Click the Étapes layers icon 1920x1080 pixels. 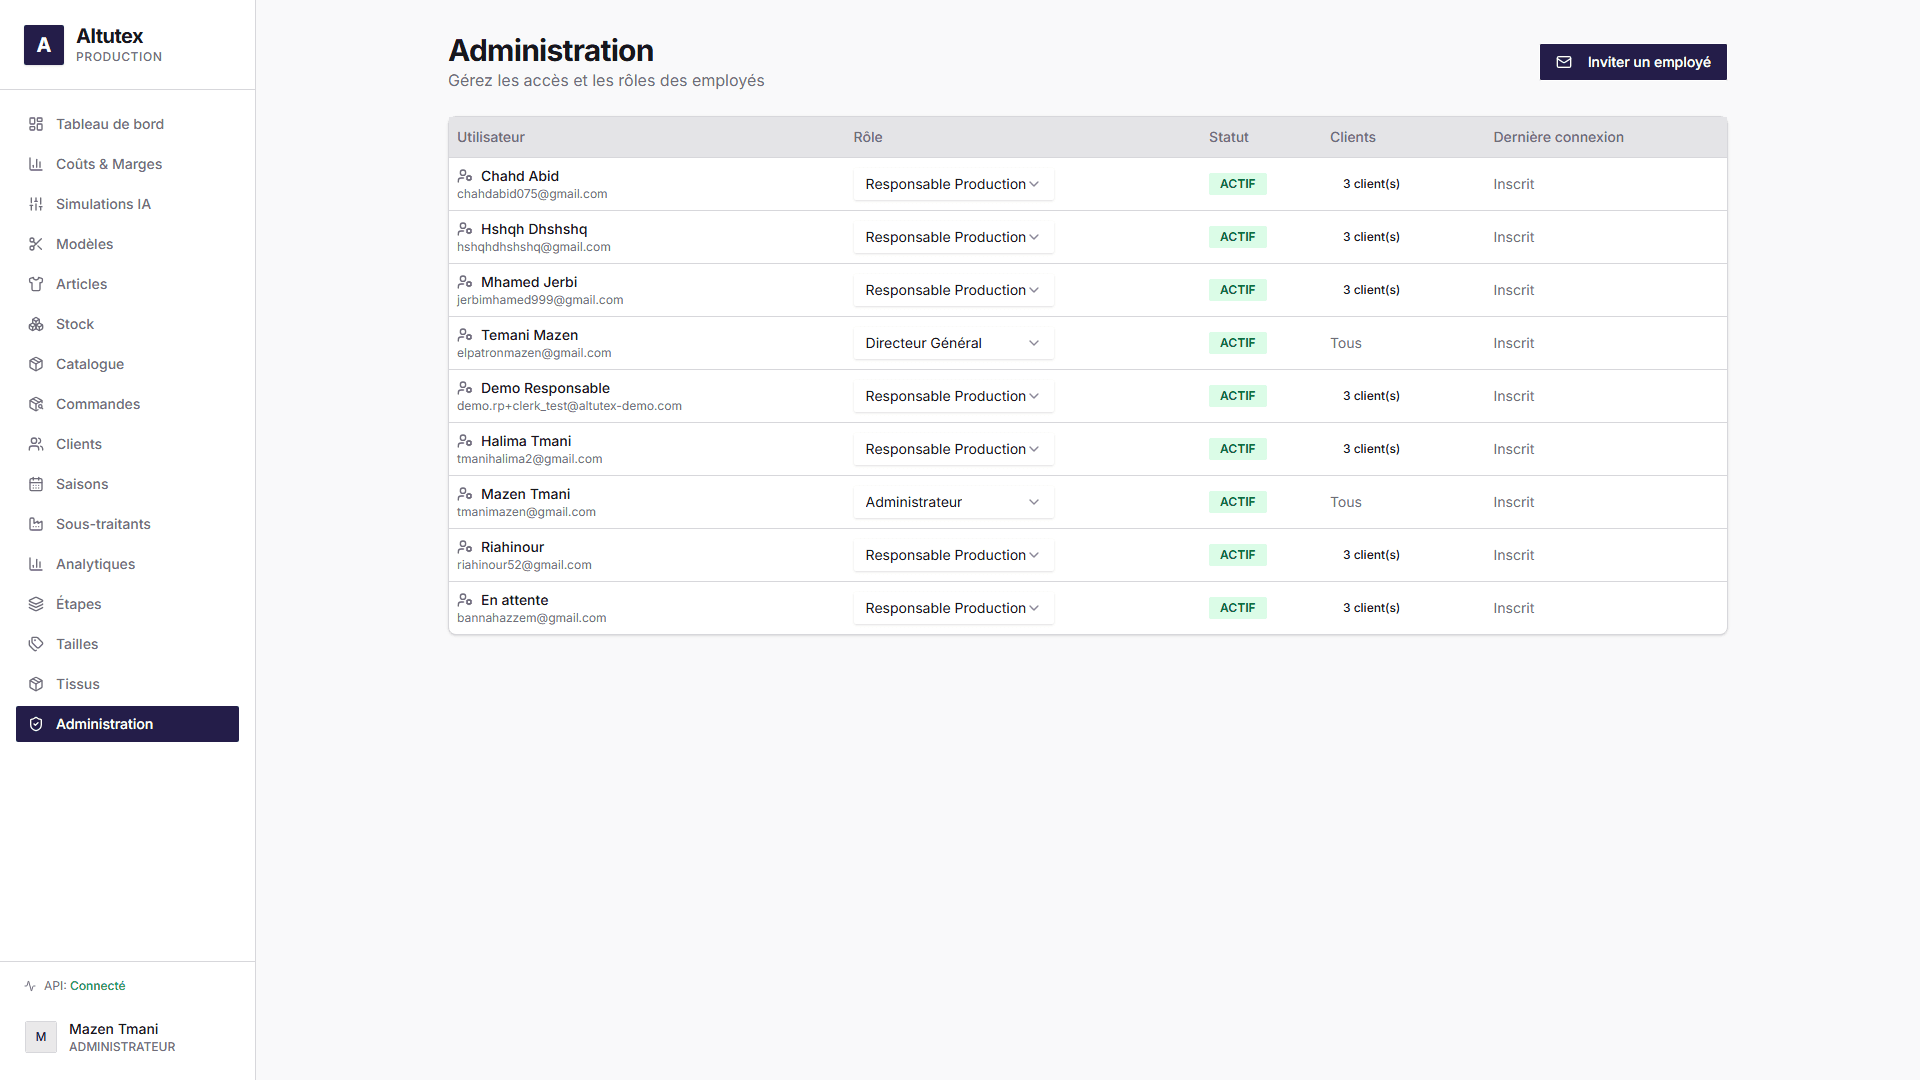36,604
